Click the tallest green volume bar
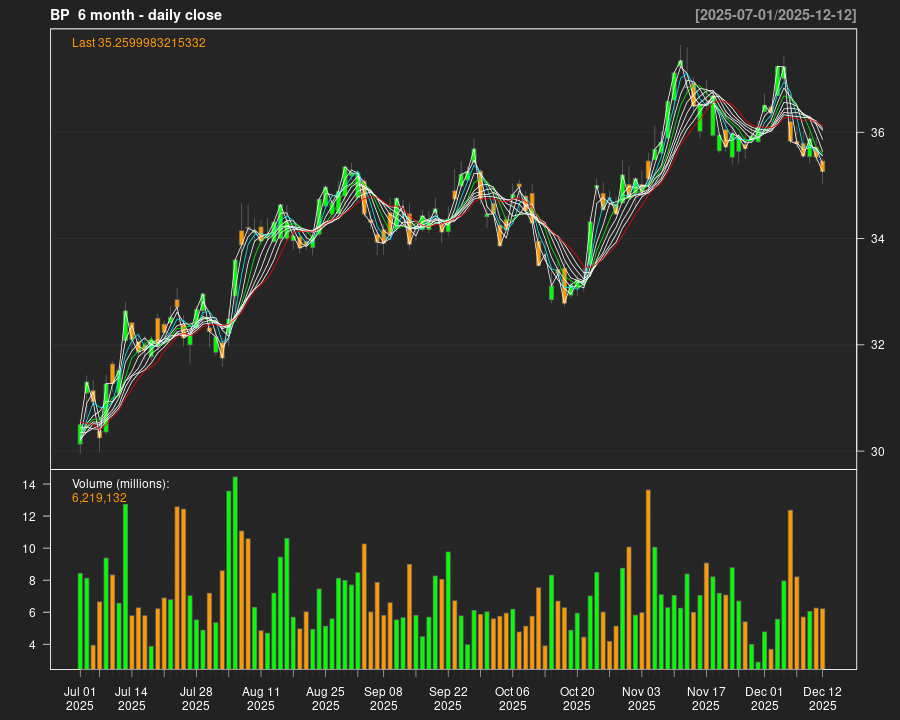 point(235,572)
